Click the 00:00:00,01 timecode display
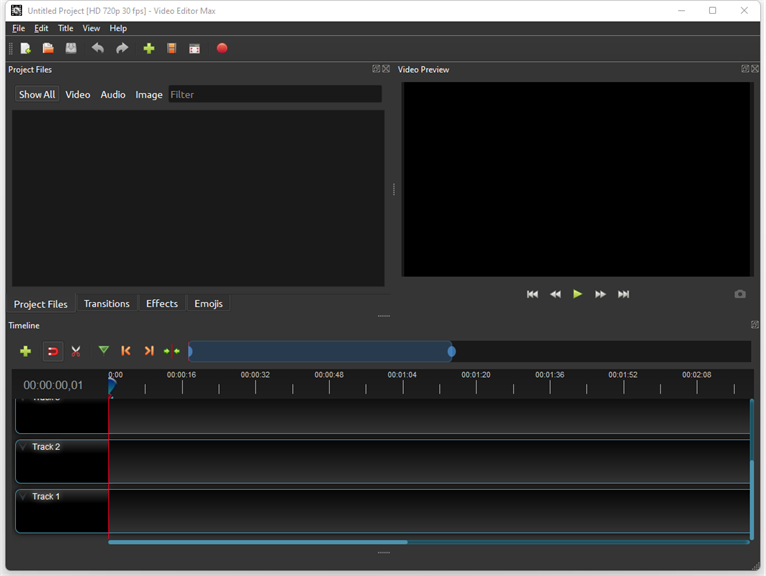The height and width of the screenshot is (576, 766). (x=53, y=385)
